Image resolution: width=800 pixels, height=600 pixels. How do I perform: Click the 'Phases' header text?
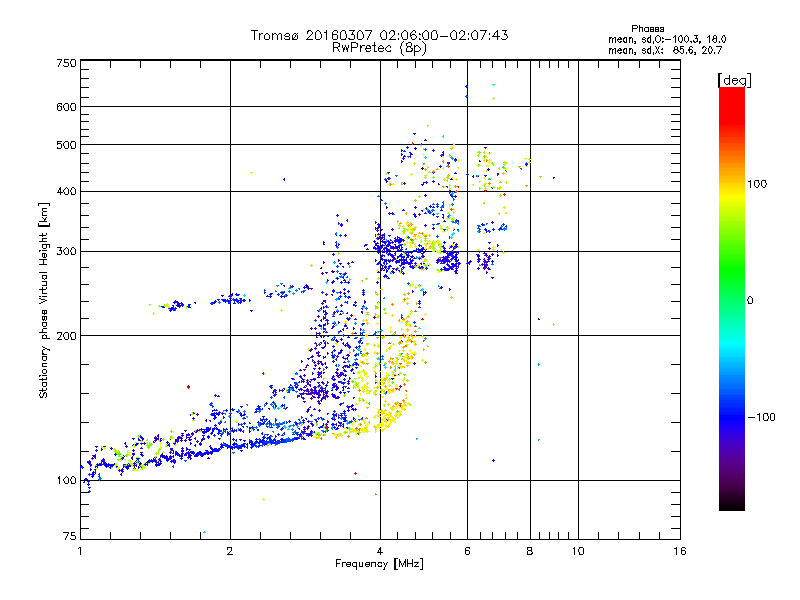click(x=647, y=29)
